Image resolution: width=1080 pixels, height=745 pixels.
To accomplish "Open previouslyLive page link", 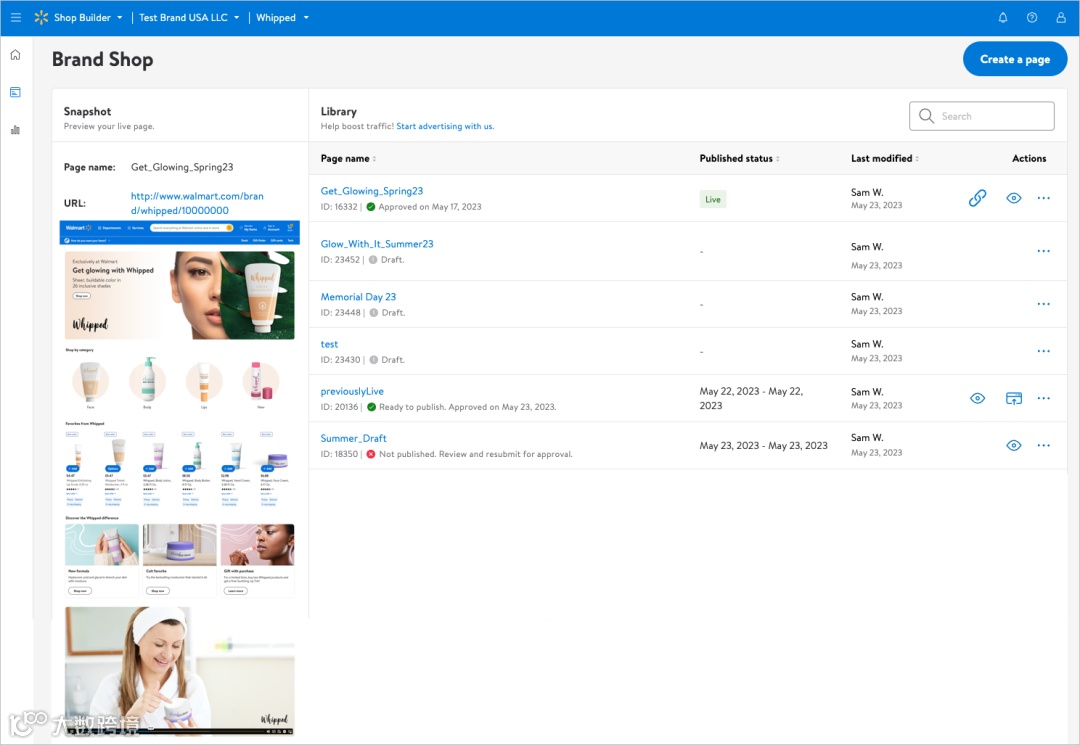I will (x=352, y=391).
